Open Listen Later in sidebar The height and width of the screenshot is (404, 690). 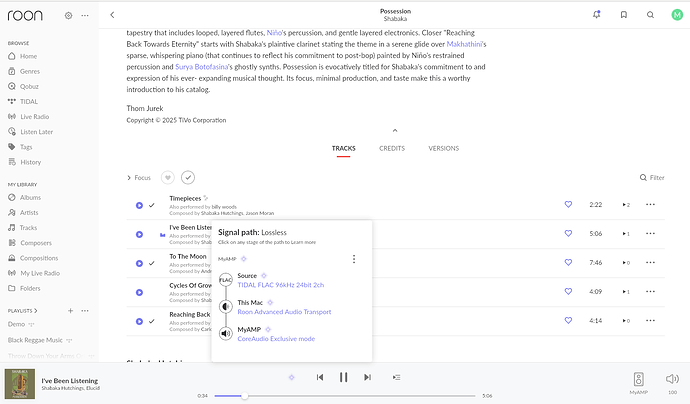[30, 132]
